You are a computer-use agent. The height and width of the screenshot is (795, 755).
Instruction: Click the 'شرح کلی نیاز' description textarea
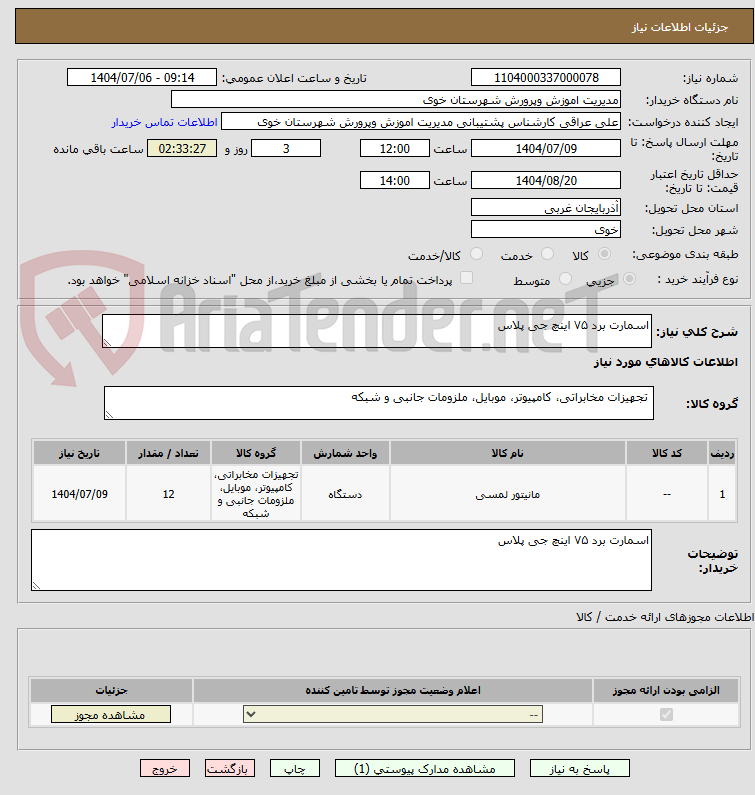point(377,331)
